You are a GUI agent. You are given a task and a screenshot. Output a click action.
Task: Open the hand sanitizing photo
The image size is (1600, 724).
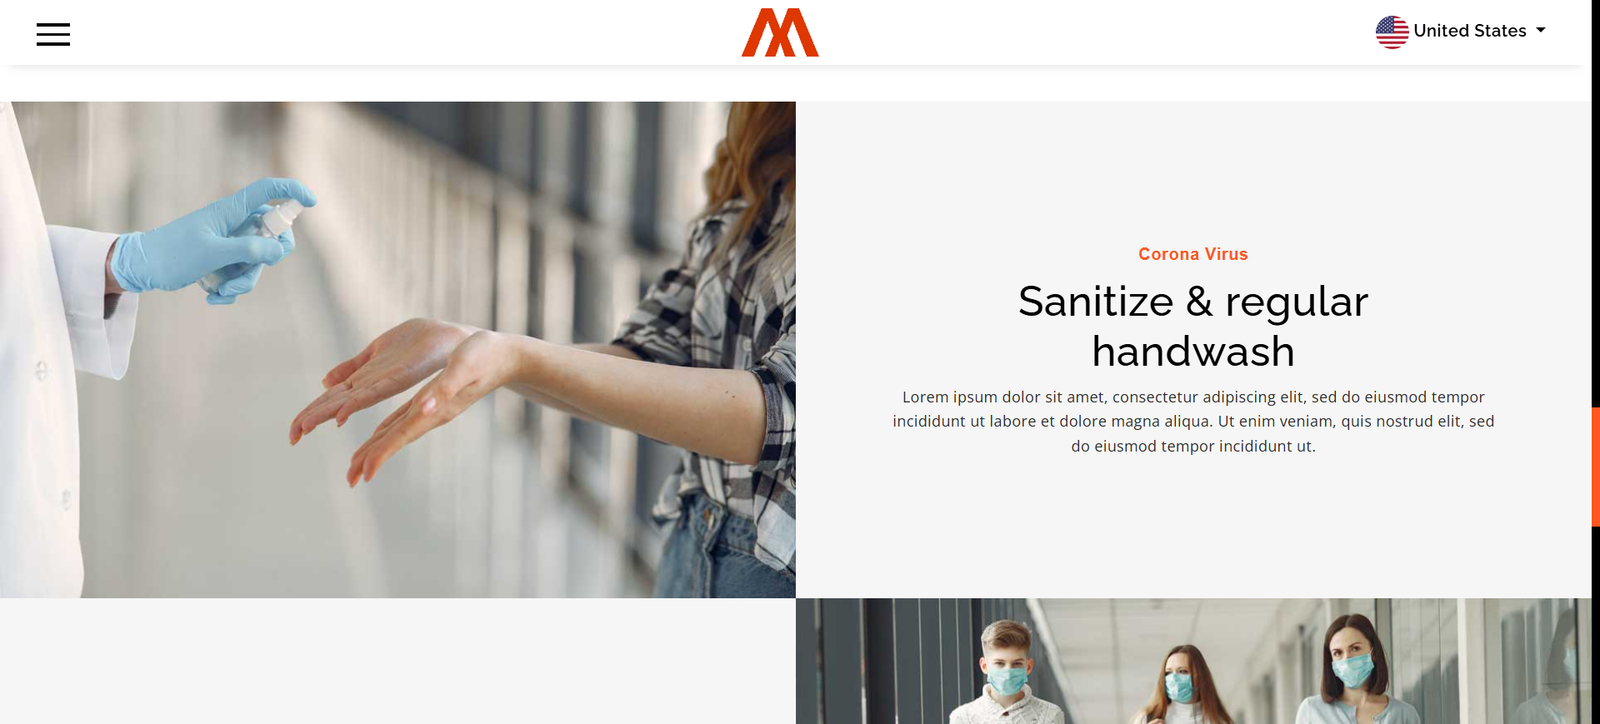click(398, 350)
